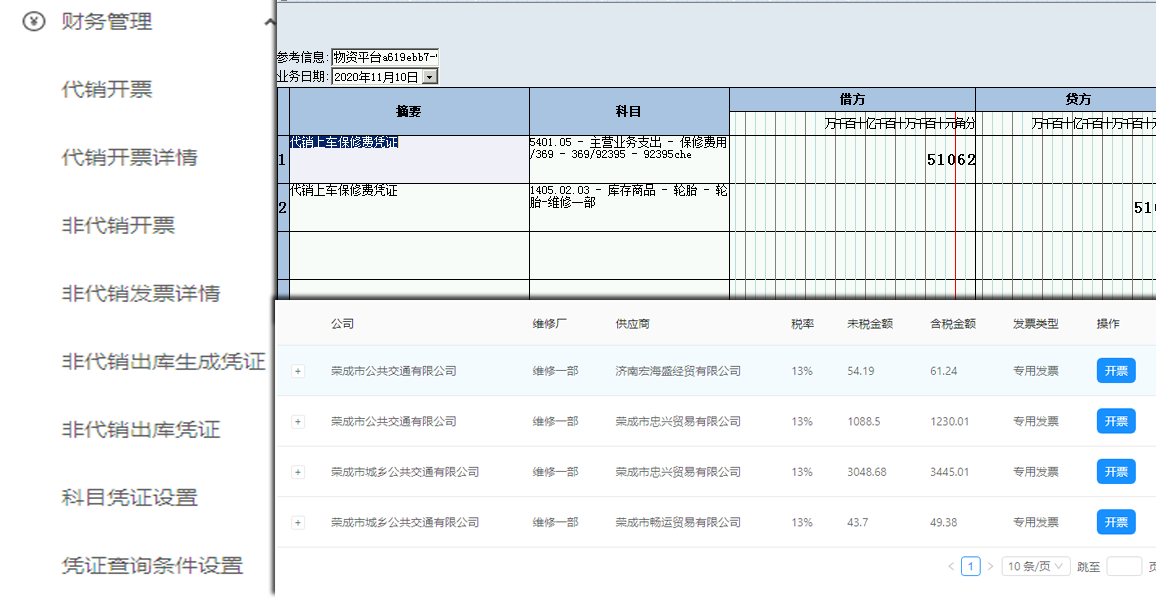Open 代销开票 in the sidebar
1156x598 pixels.
point(107,90)
